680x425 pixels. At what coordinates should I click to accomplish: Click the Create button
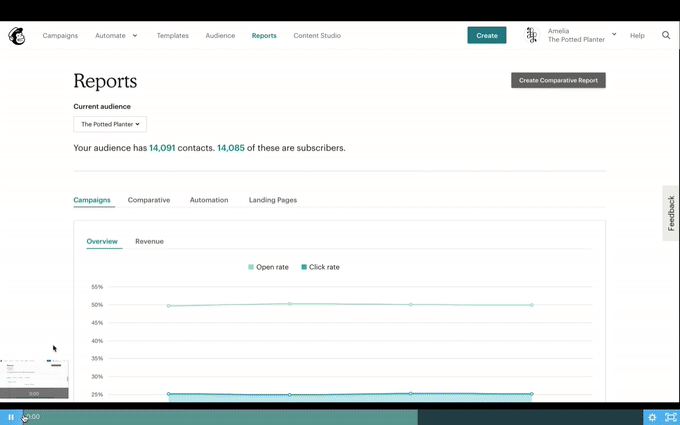click(487, 35)
